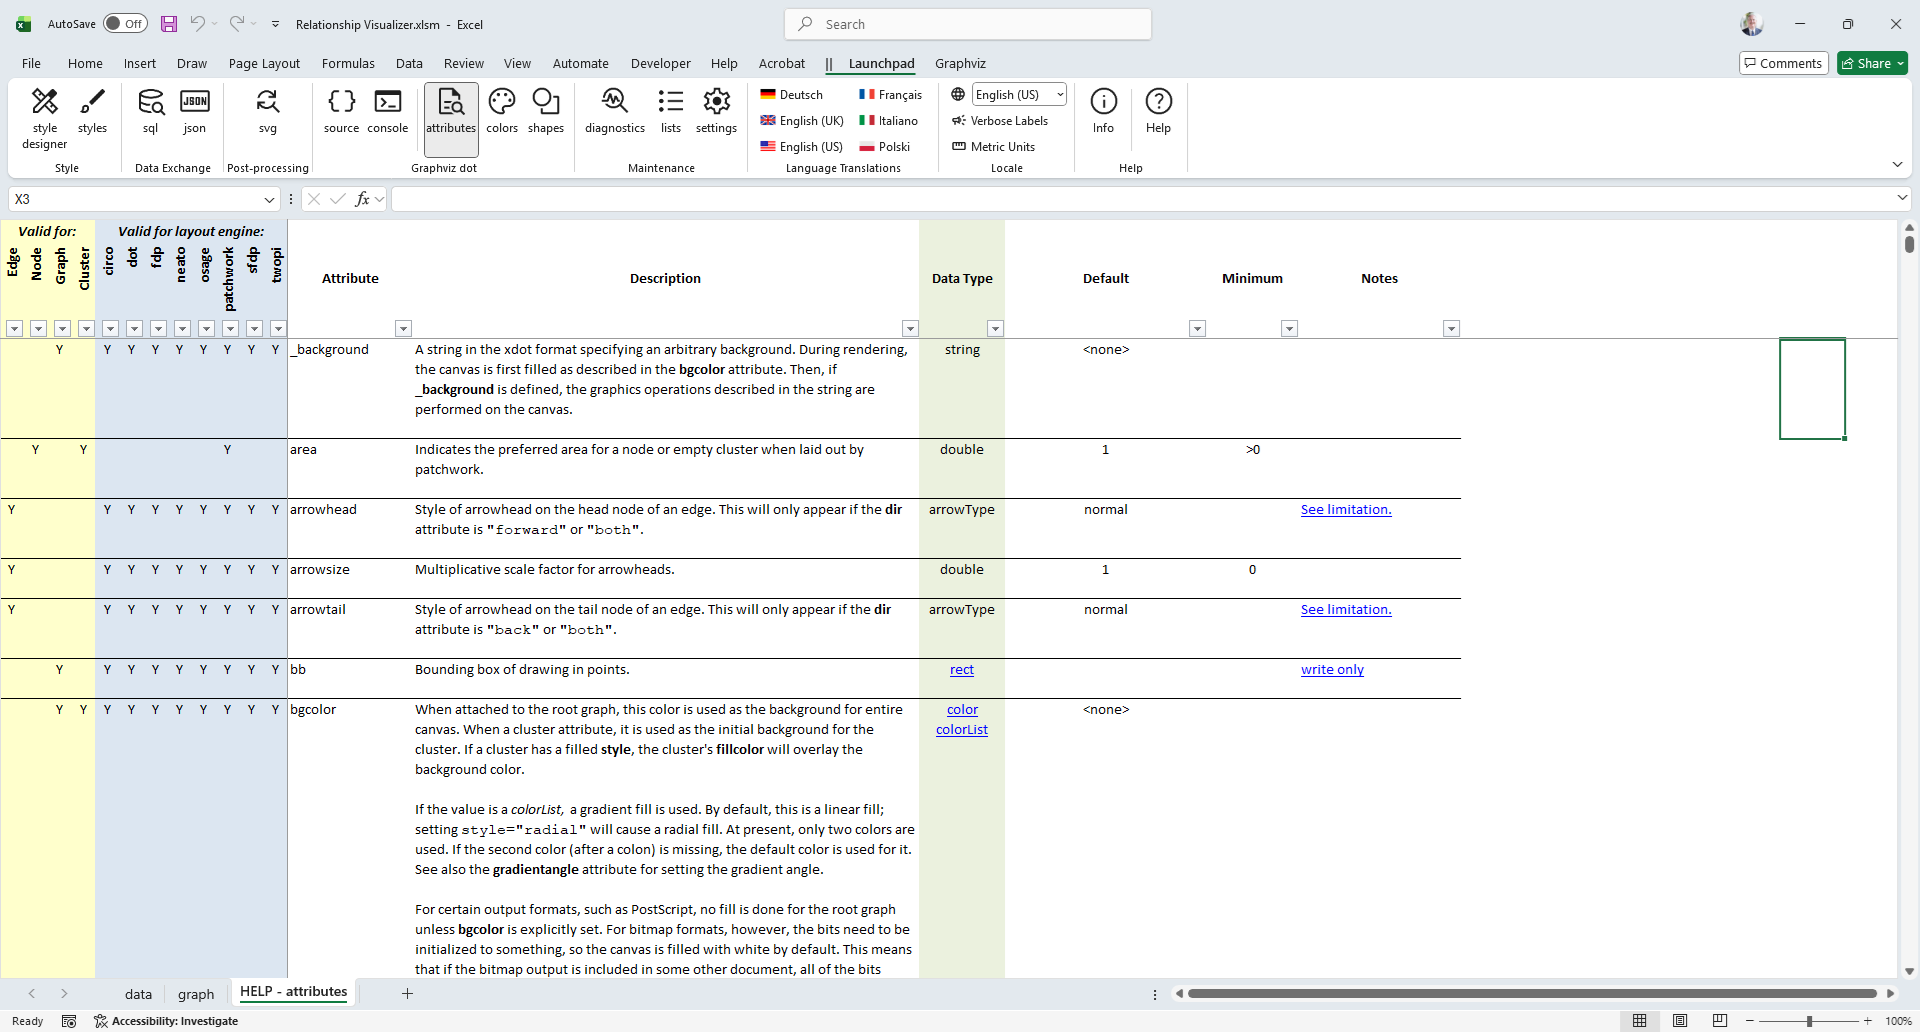
Task: Follow the colorList data type link
Action: (x=962, y=730)
